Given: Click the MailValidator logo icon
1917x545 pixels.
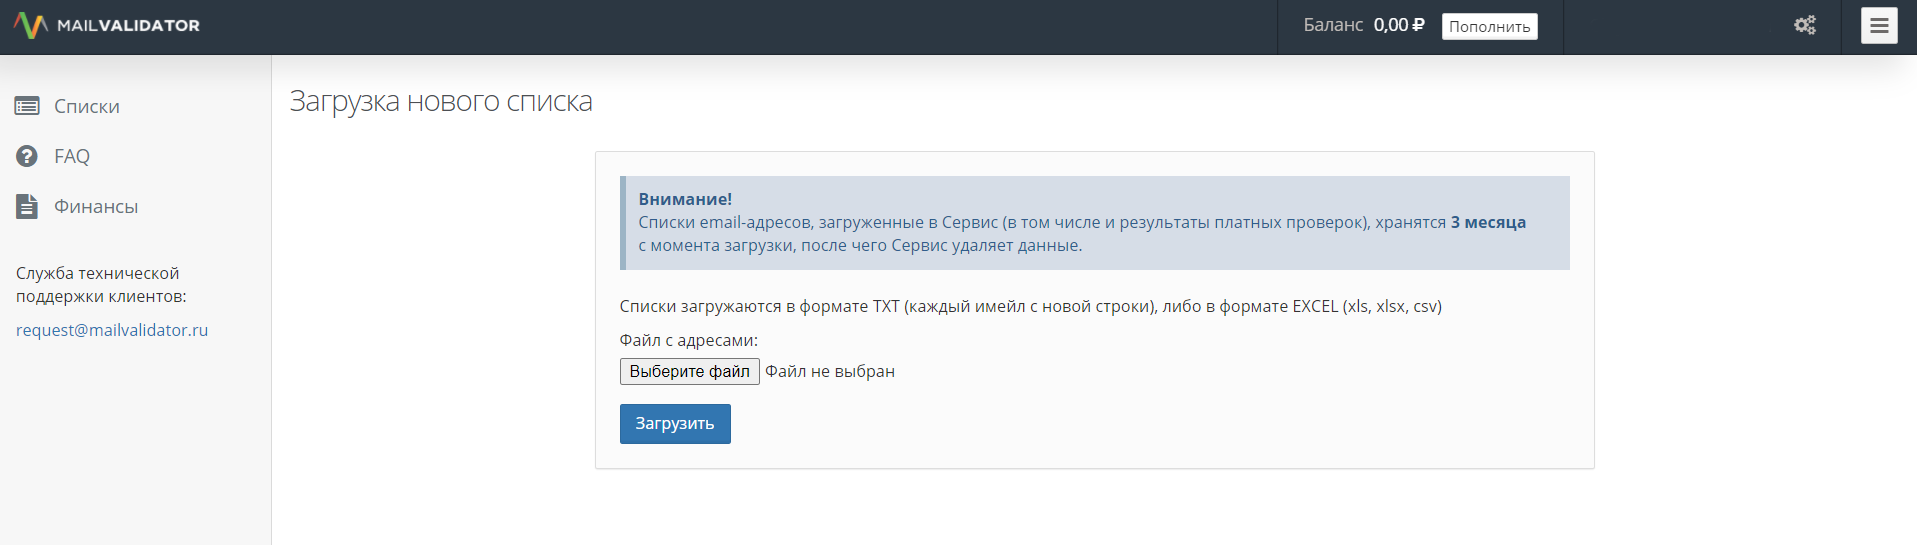Looking at the screenshot, I should (x=31, y=26).
